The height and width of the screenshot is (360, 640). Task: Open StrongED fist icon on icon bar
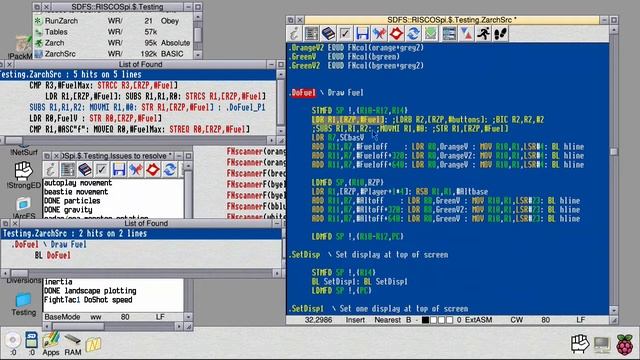580,344
